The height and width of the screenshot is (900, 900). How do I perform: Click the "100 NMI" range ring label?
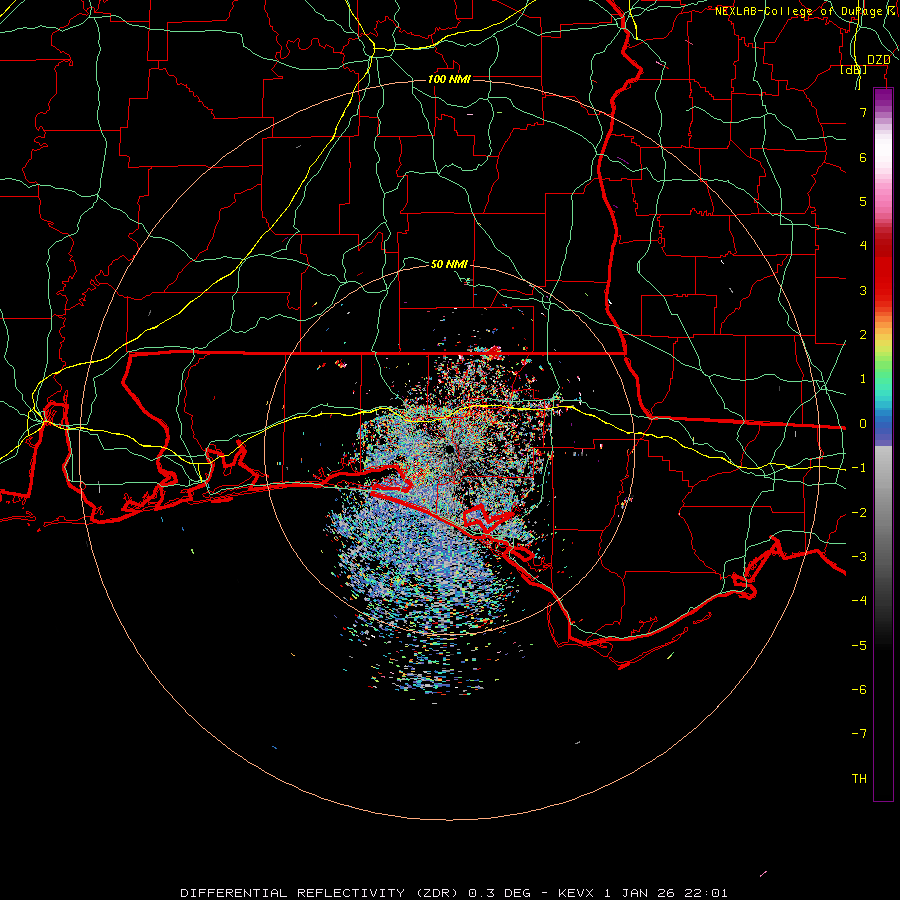click(x=449, y=79)
